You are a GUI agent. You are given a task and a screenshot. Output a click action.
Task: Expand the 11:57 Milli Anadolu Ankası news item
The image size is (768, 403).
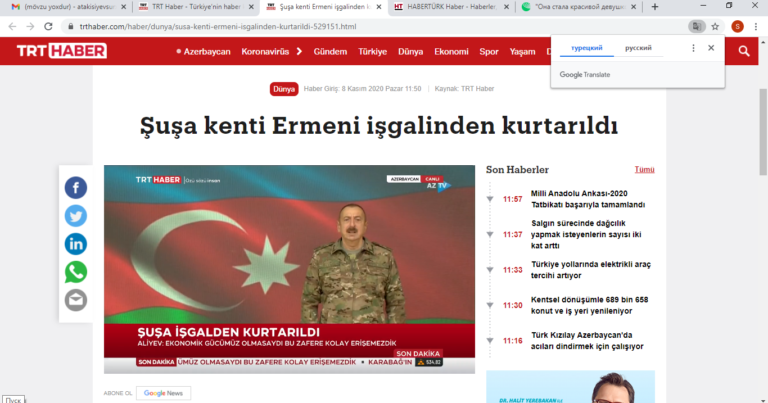click(x=490, y=199)
